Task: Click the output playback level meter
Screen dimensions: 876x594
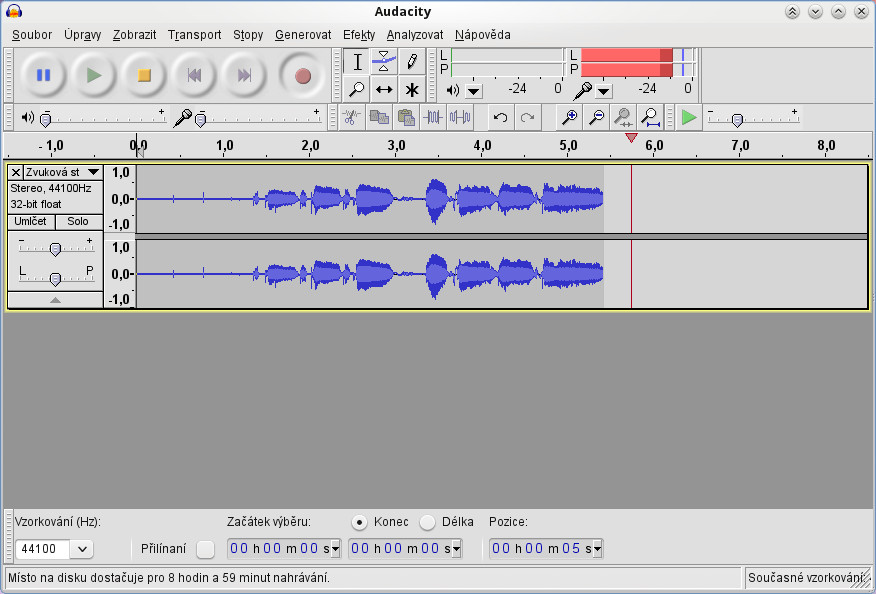Action: coord(507,62)
